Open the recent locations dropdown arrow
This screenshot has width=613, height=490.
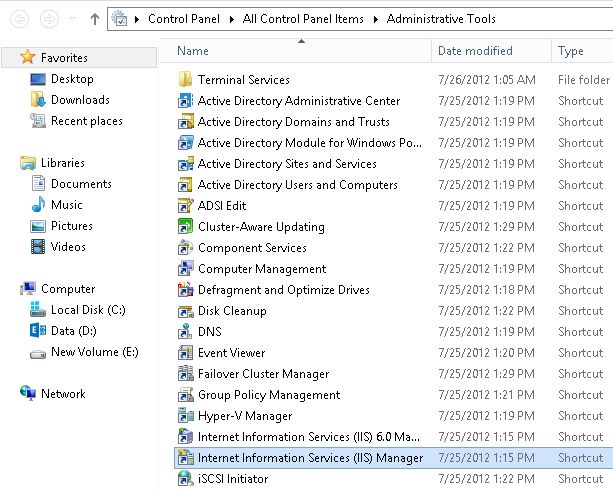click(72, 19)
